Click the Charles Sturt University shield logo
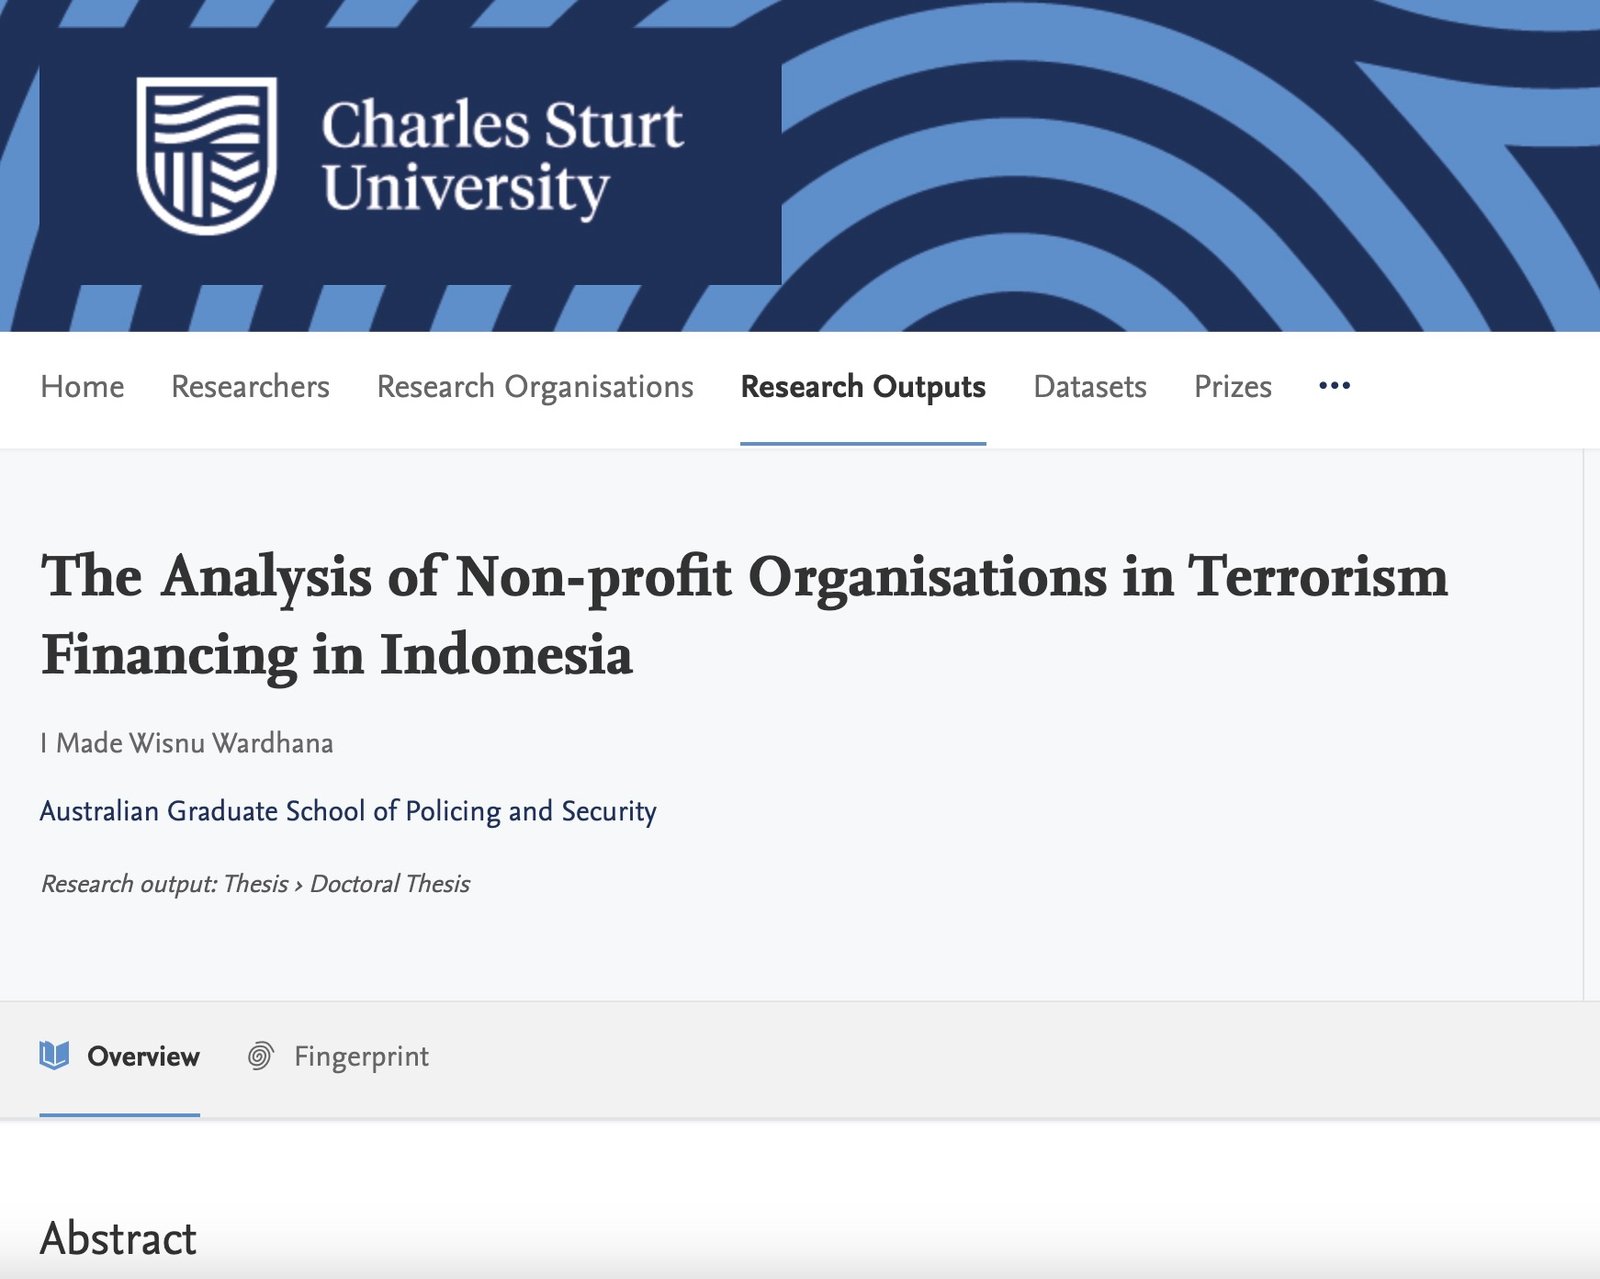This screenshot has width=1600, height=1279. pos(206,155)
